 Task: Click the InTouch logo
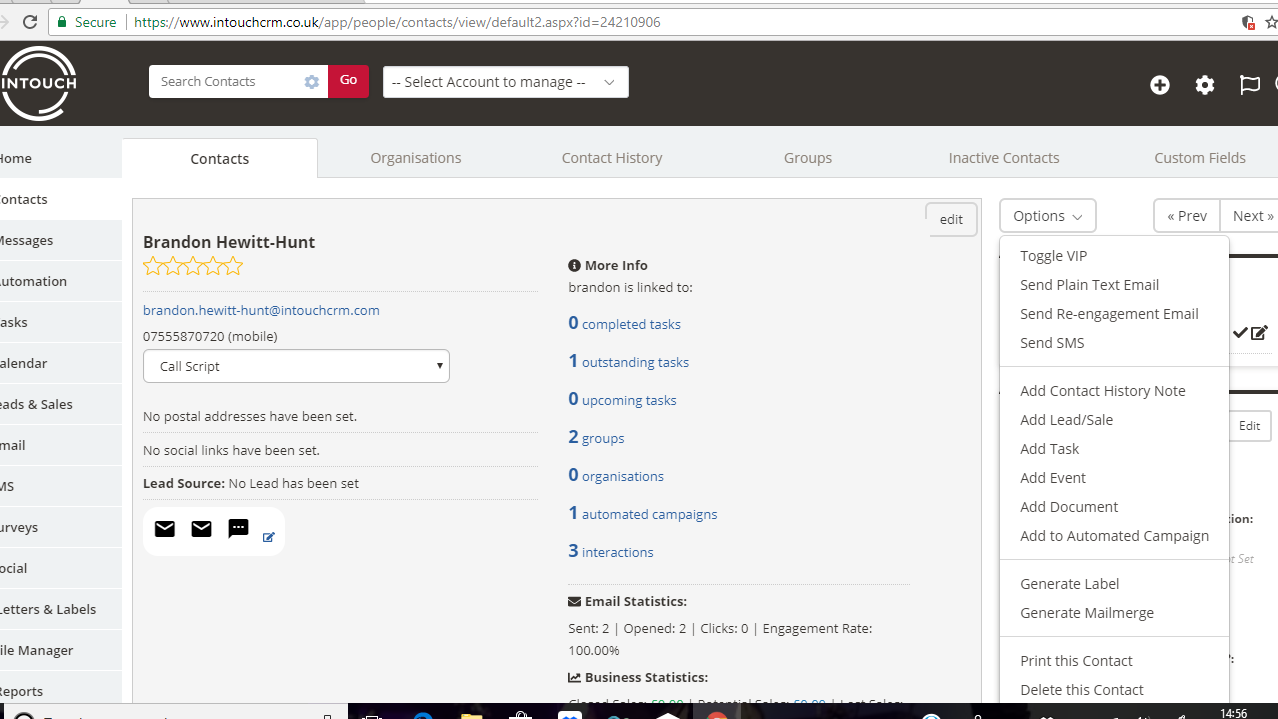pyautogui.click(x=38, y=83)
